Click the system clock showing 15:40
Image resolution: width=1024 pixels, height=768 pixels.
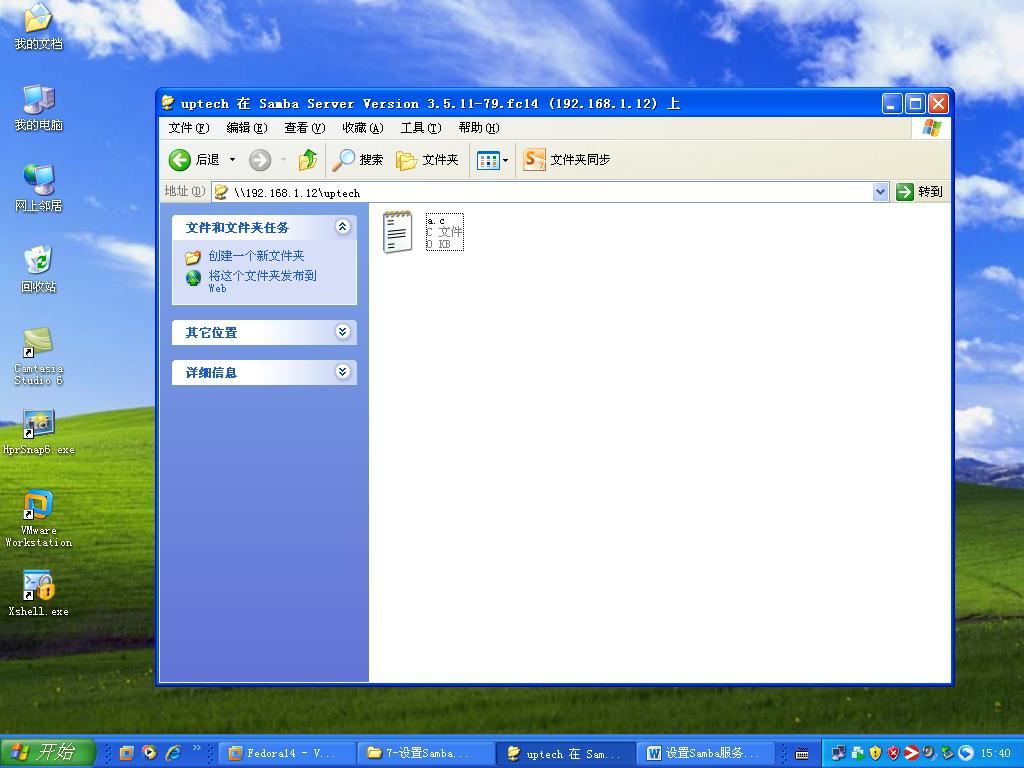coord(995,754)
